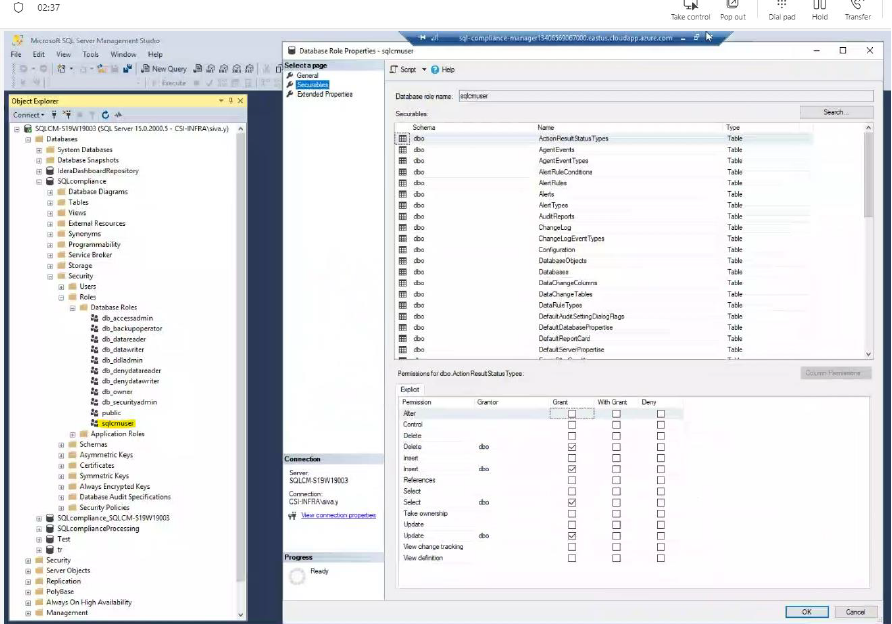Click the role icon beside db_securityadmin
This screenshot has height=624, width=892.
[x=94, y=402]
